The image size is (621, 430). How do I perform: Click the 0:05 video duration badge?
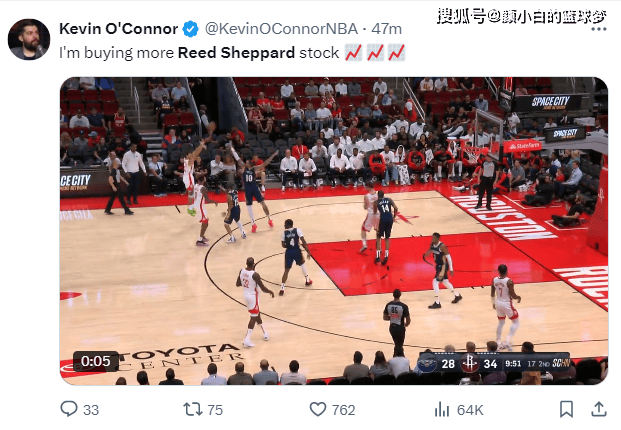click(x=96, y=361)
